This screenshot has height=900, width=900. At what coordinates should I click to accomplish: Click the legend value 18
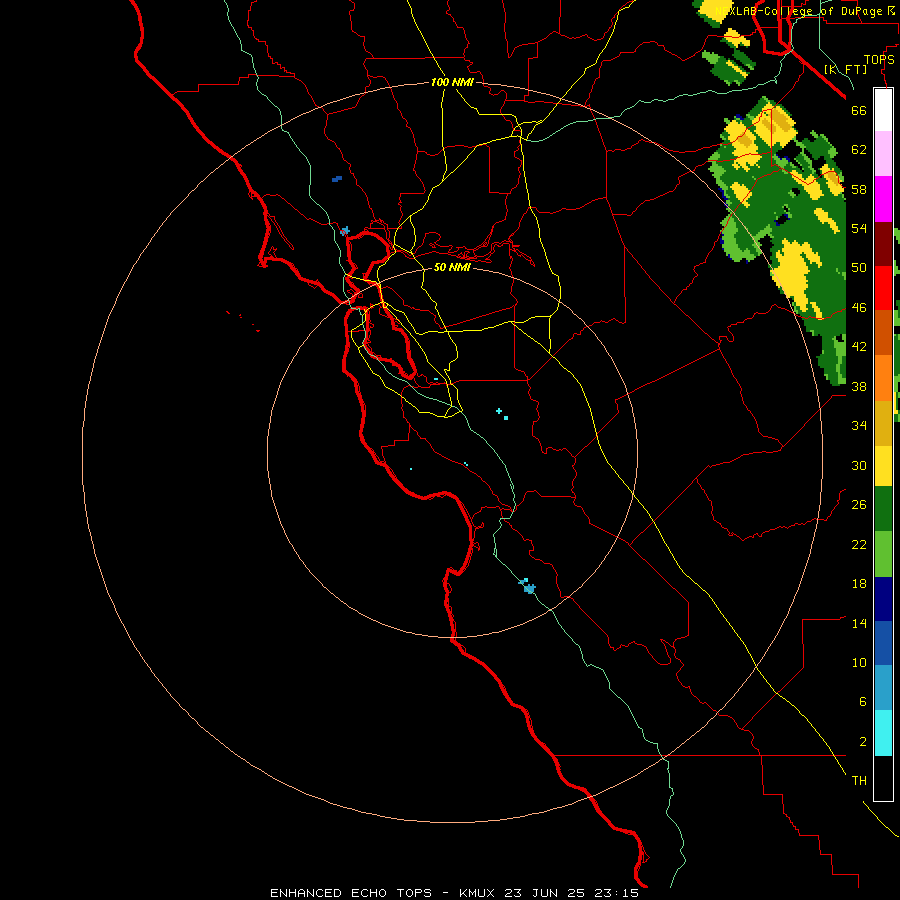pos(859,584)
